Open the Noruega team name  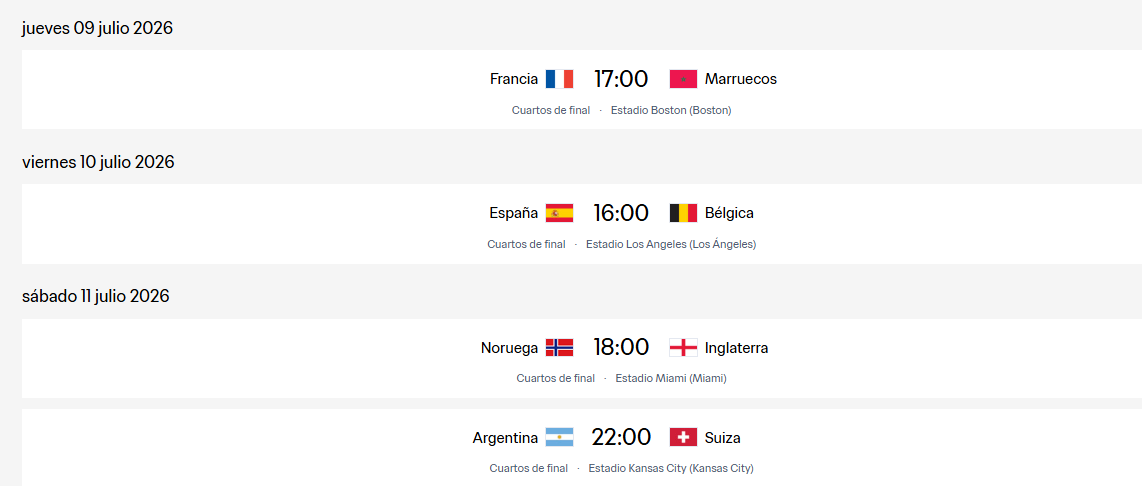click(509, 348)
